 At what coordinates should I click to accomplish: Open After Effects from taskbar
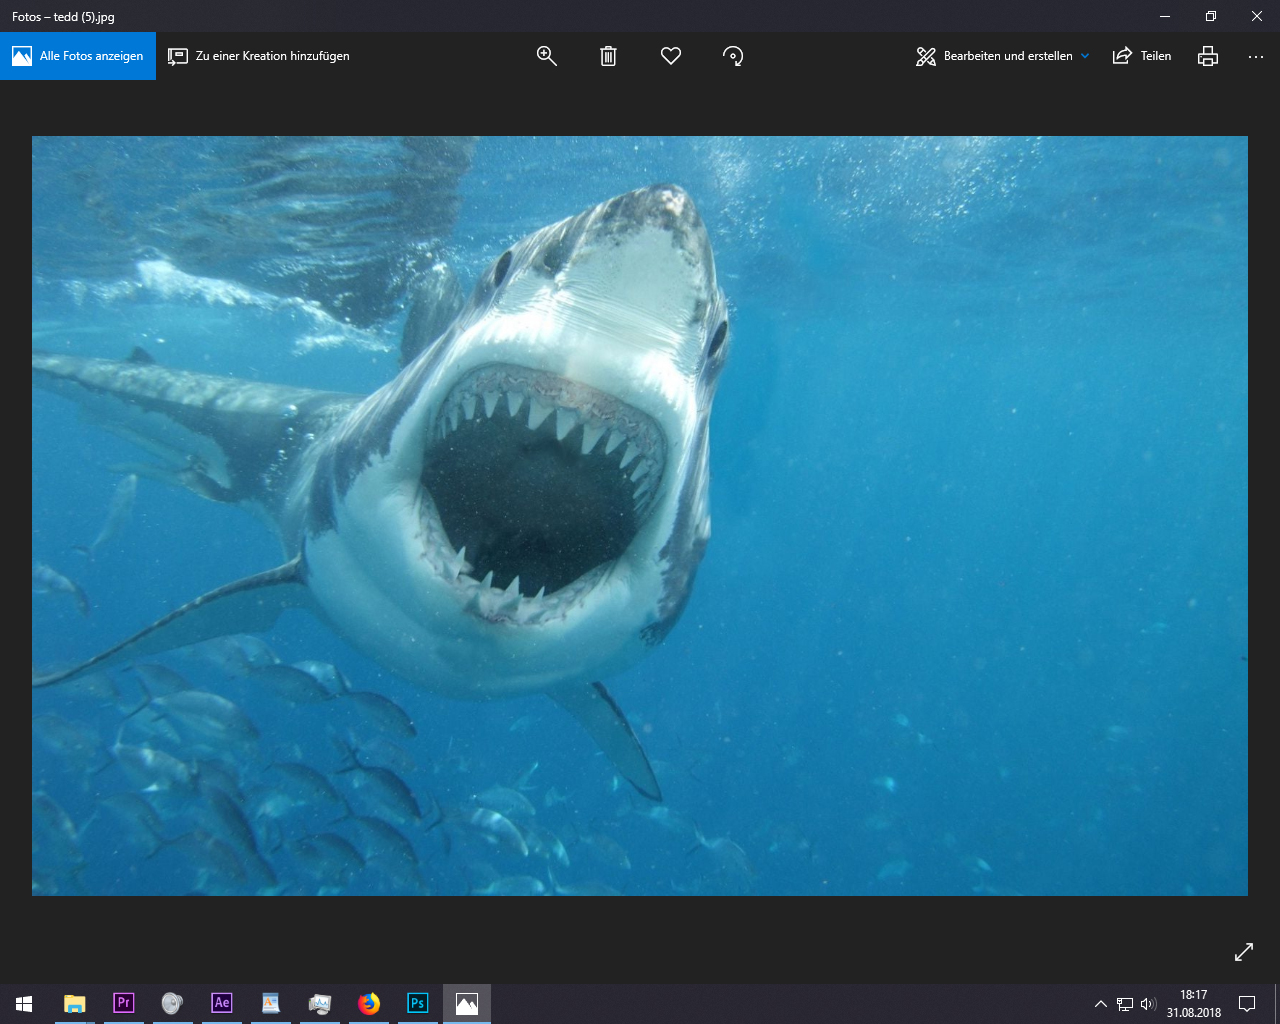pyautogui.click(x=222, y=1003)
